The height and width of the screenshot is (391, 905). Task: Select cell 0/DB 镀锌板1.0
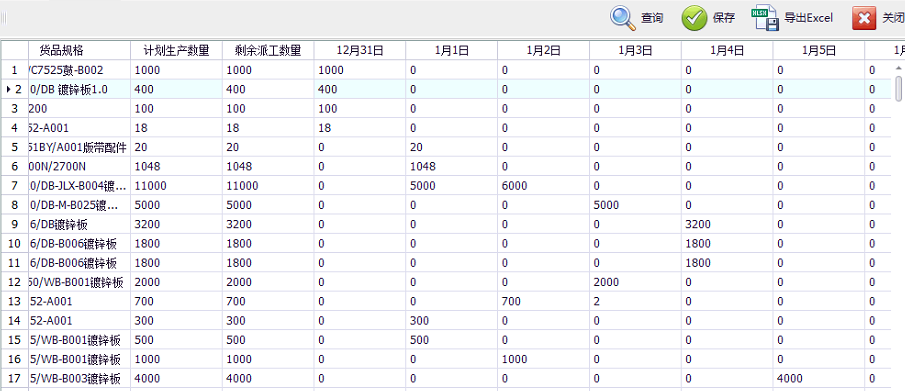[80, 90]
